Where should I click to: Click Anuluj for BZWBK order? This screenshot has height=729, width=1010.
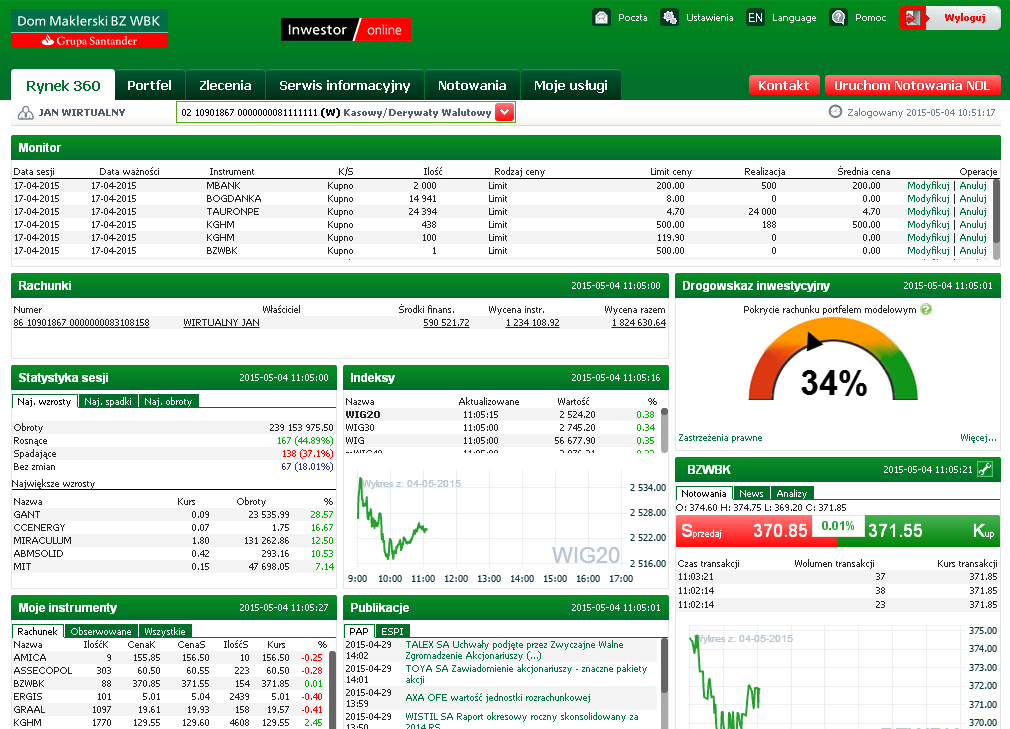click(973, 251)
